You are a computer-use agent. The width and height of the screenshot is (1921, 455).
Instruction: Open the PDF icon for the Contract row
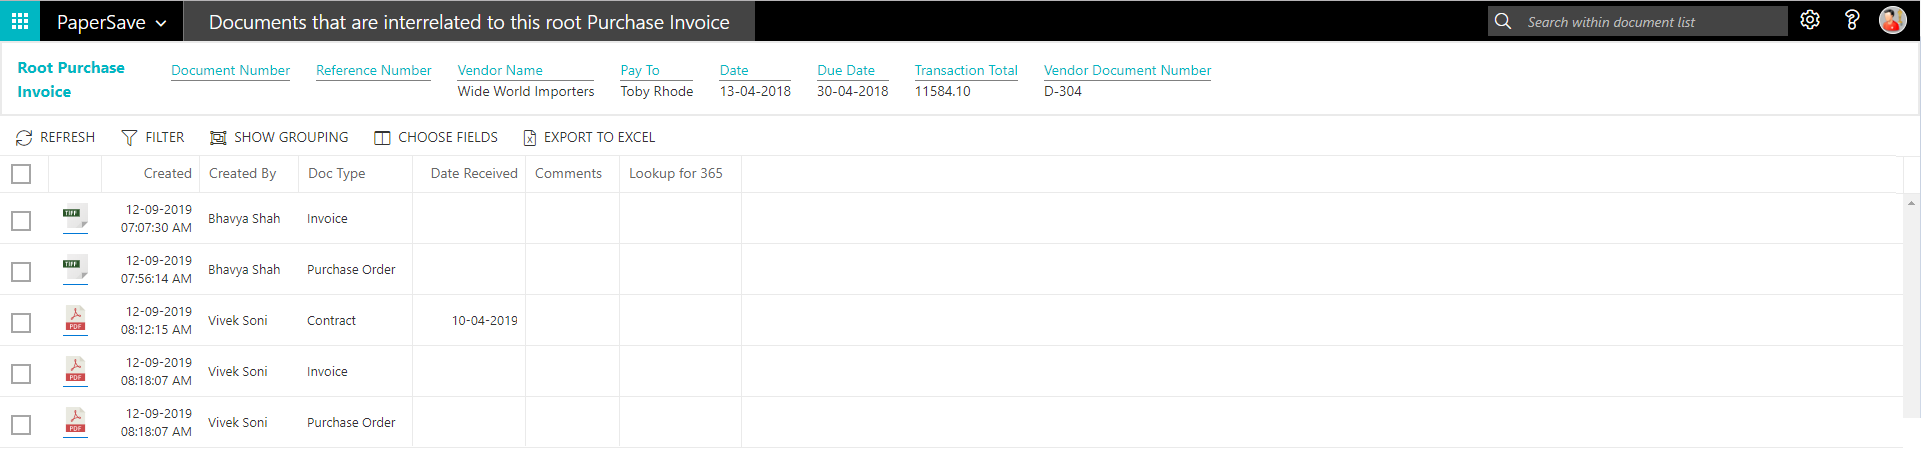pyautogui.click(x=75, y=319)
